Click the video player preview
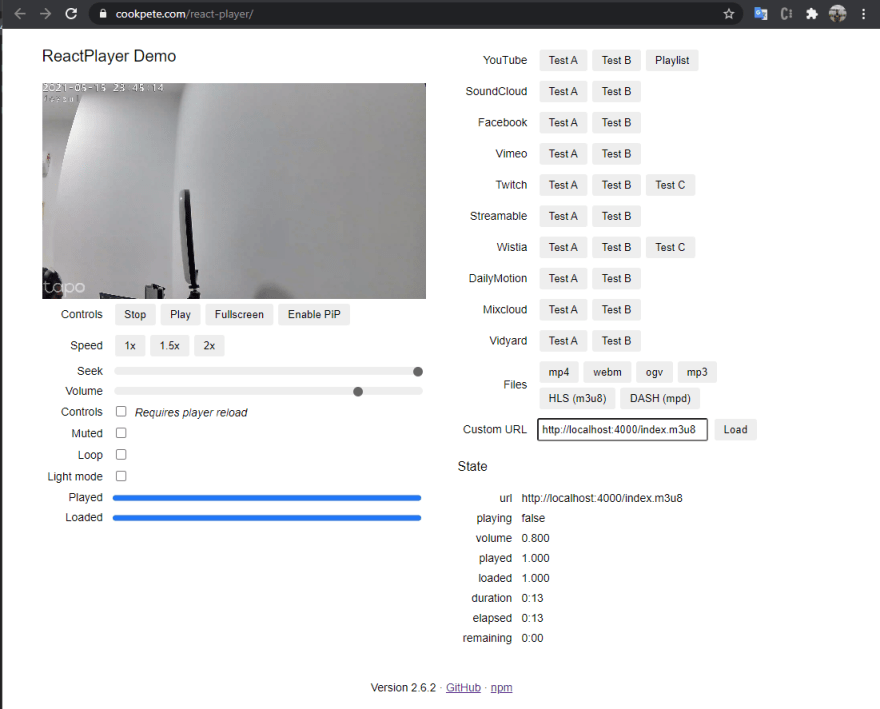The height and width of the screenshot is (709, 880). pos(234,191)
